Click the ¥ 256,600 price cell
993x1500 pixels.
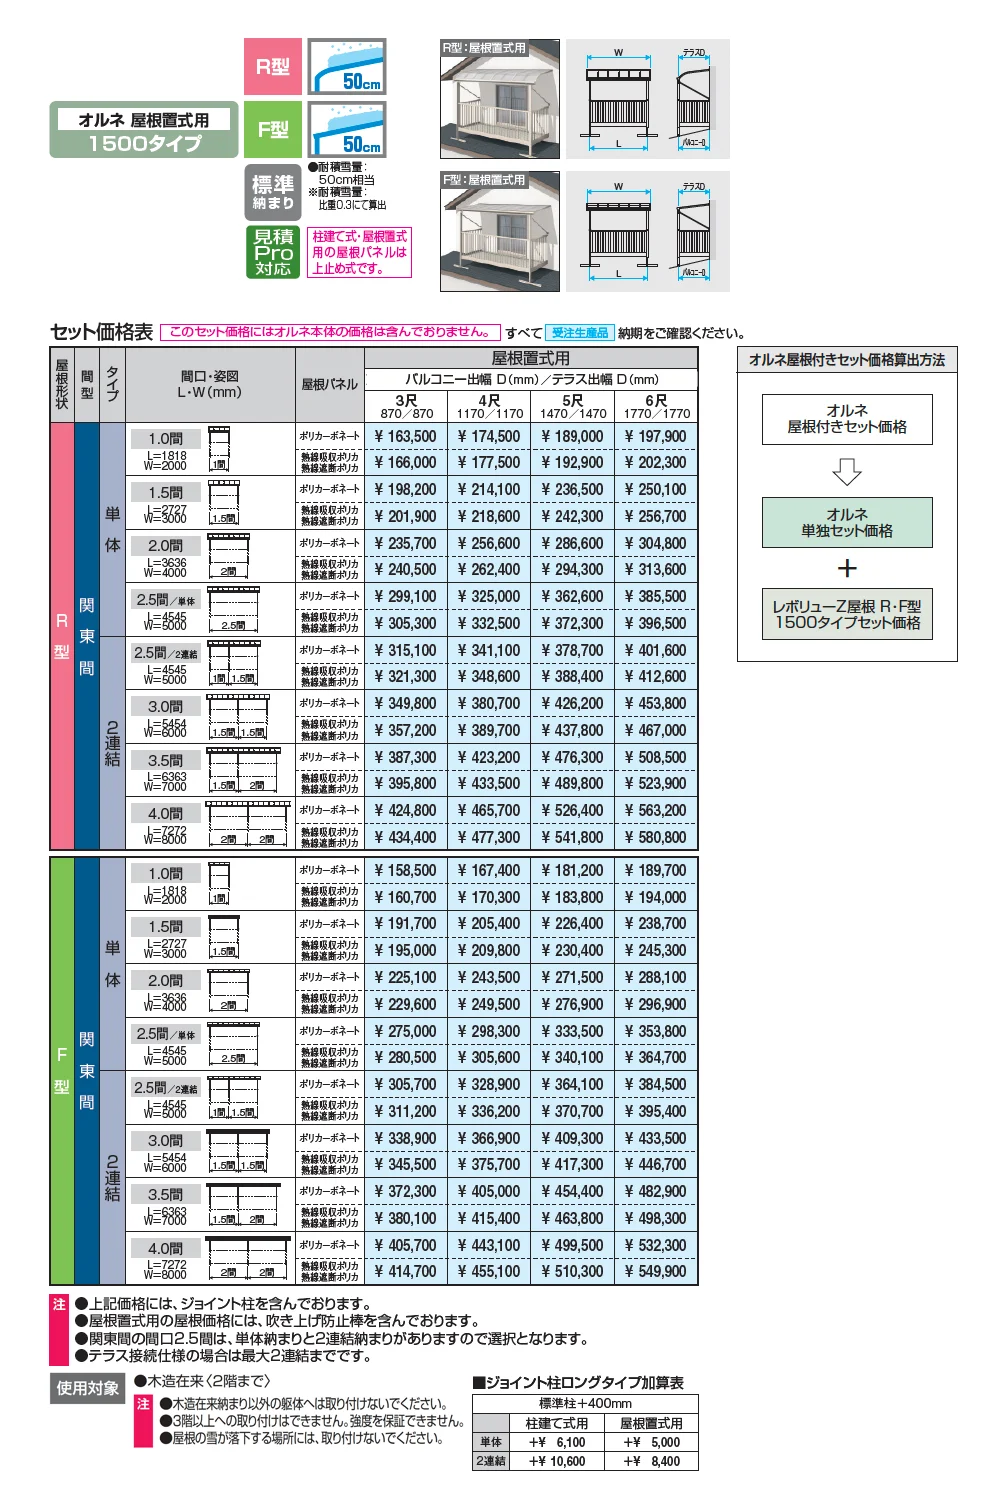(489, 543)
